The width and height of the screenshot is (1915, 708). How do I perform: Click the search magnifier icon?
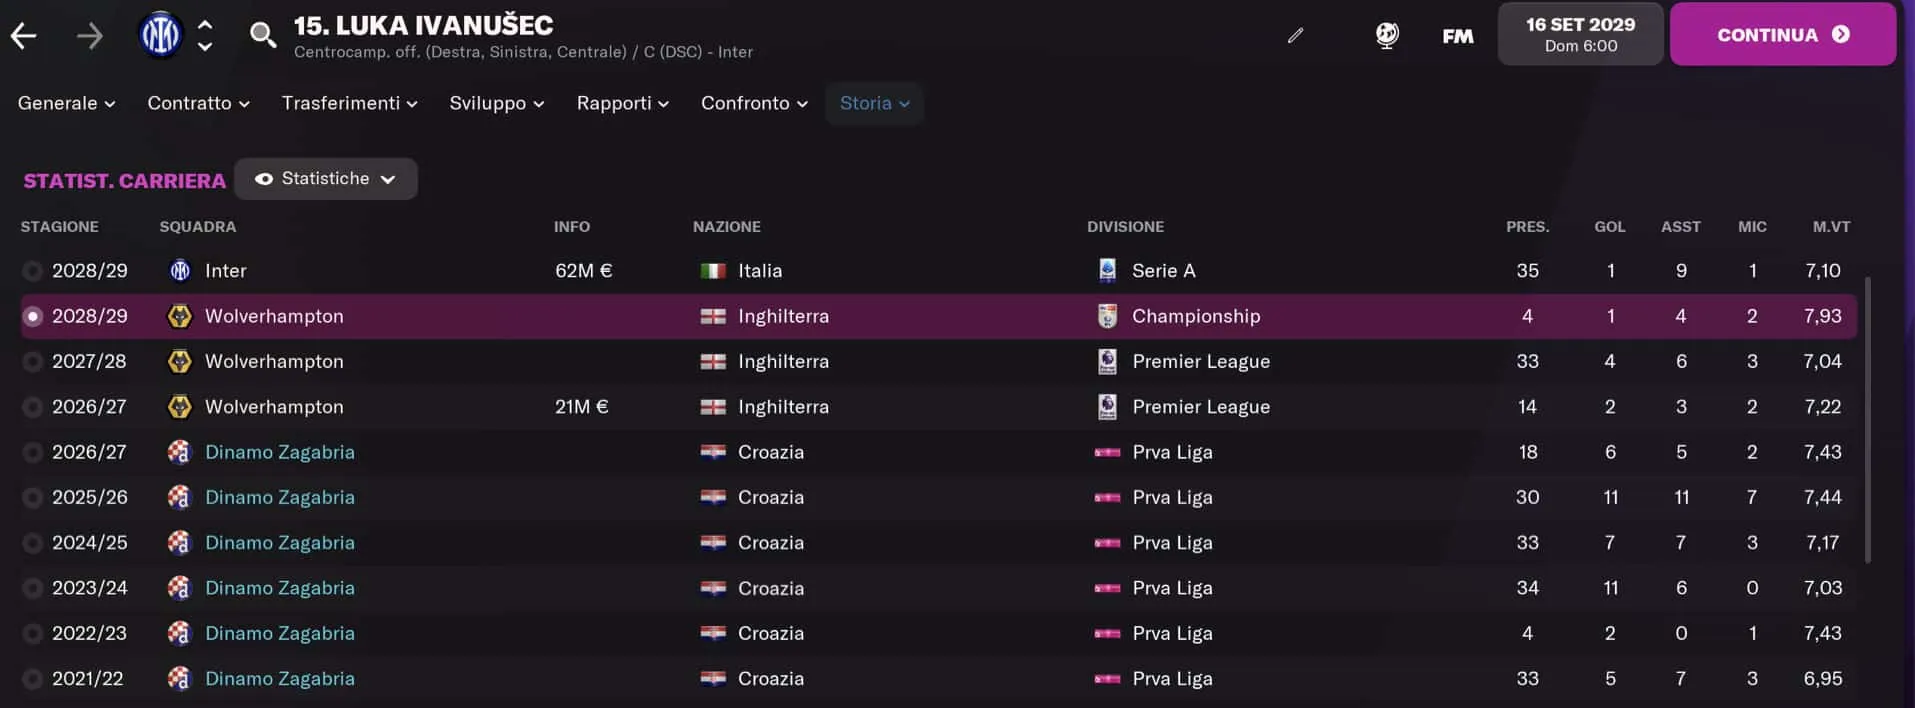[x=263, y=36]
